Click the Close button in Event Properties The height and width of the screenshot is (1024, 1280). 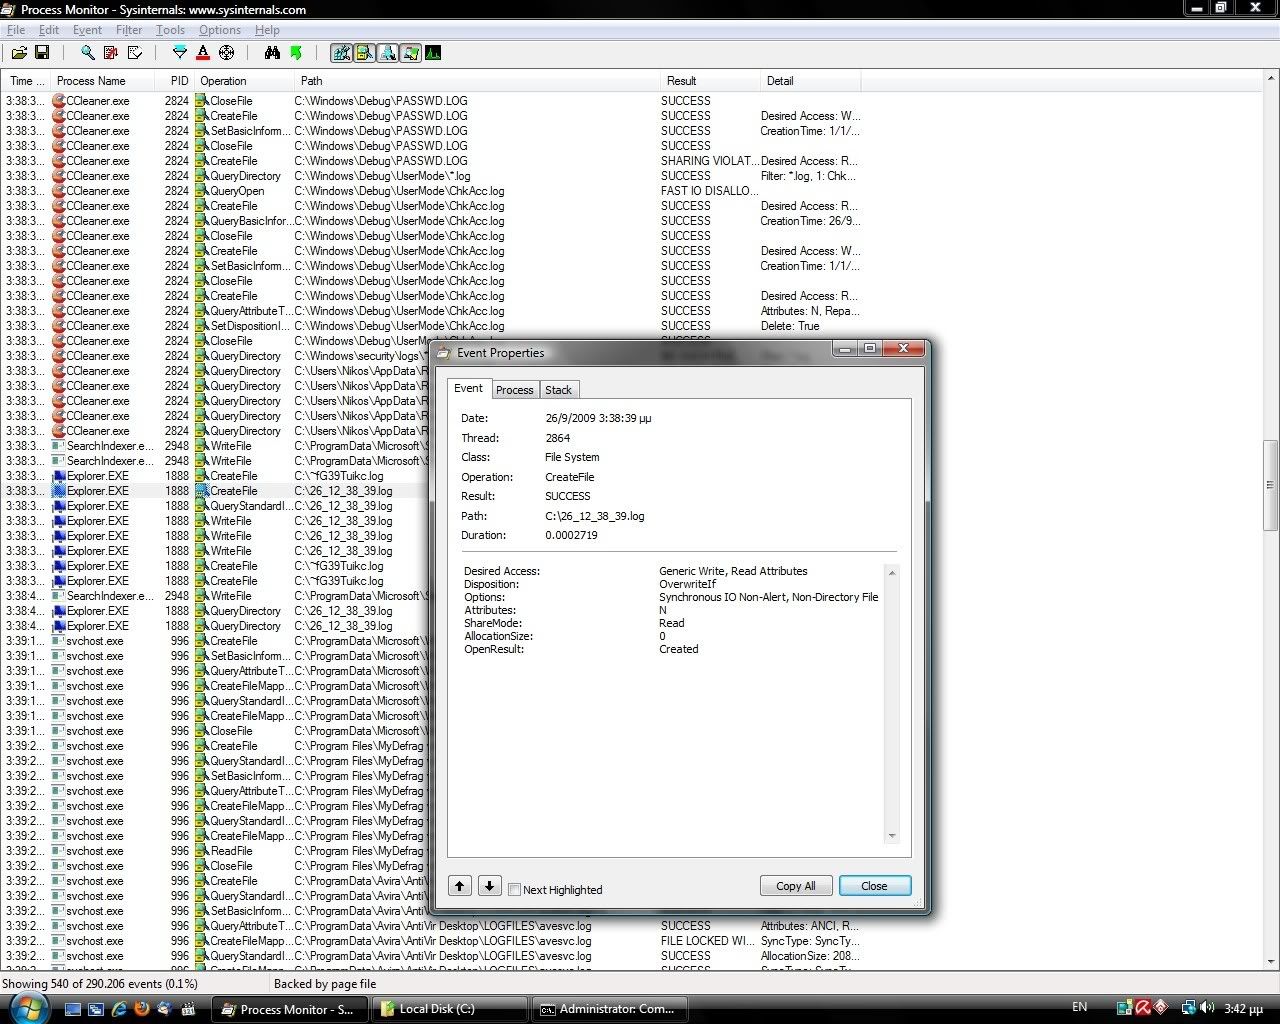point(874,886)
